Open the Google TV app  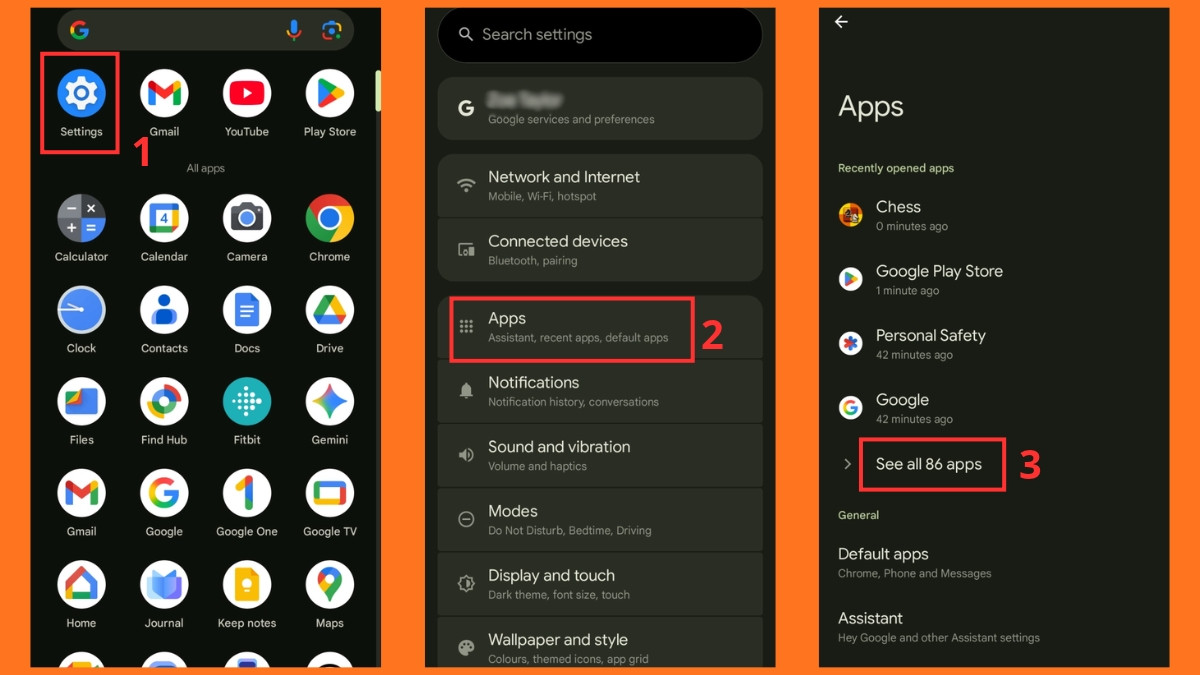[330, 494]
